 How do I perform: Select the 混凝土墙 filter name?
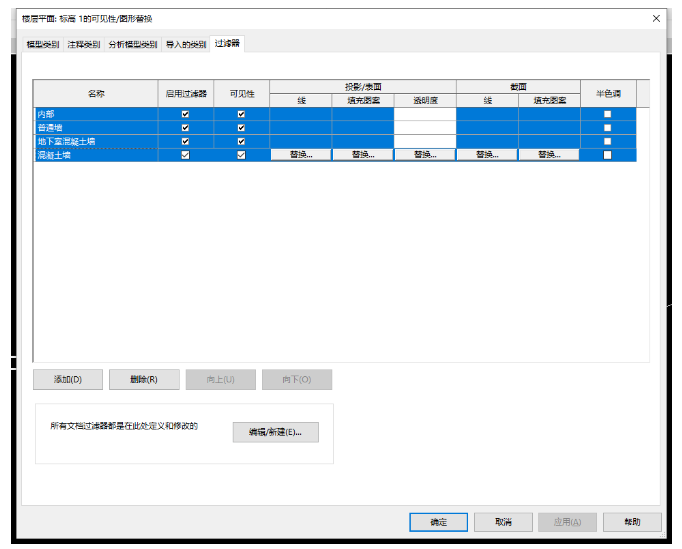click(x=96, y=155)
